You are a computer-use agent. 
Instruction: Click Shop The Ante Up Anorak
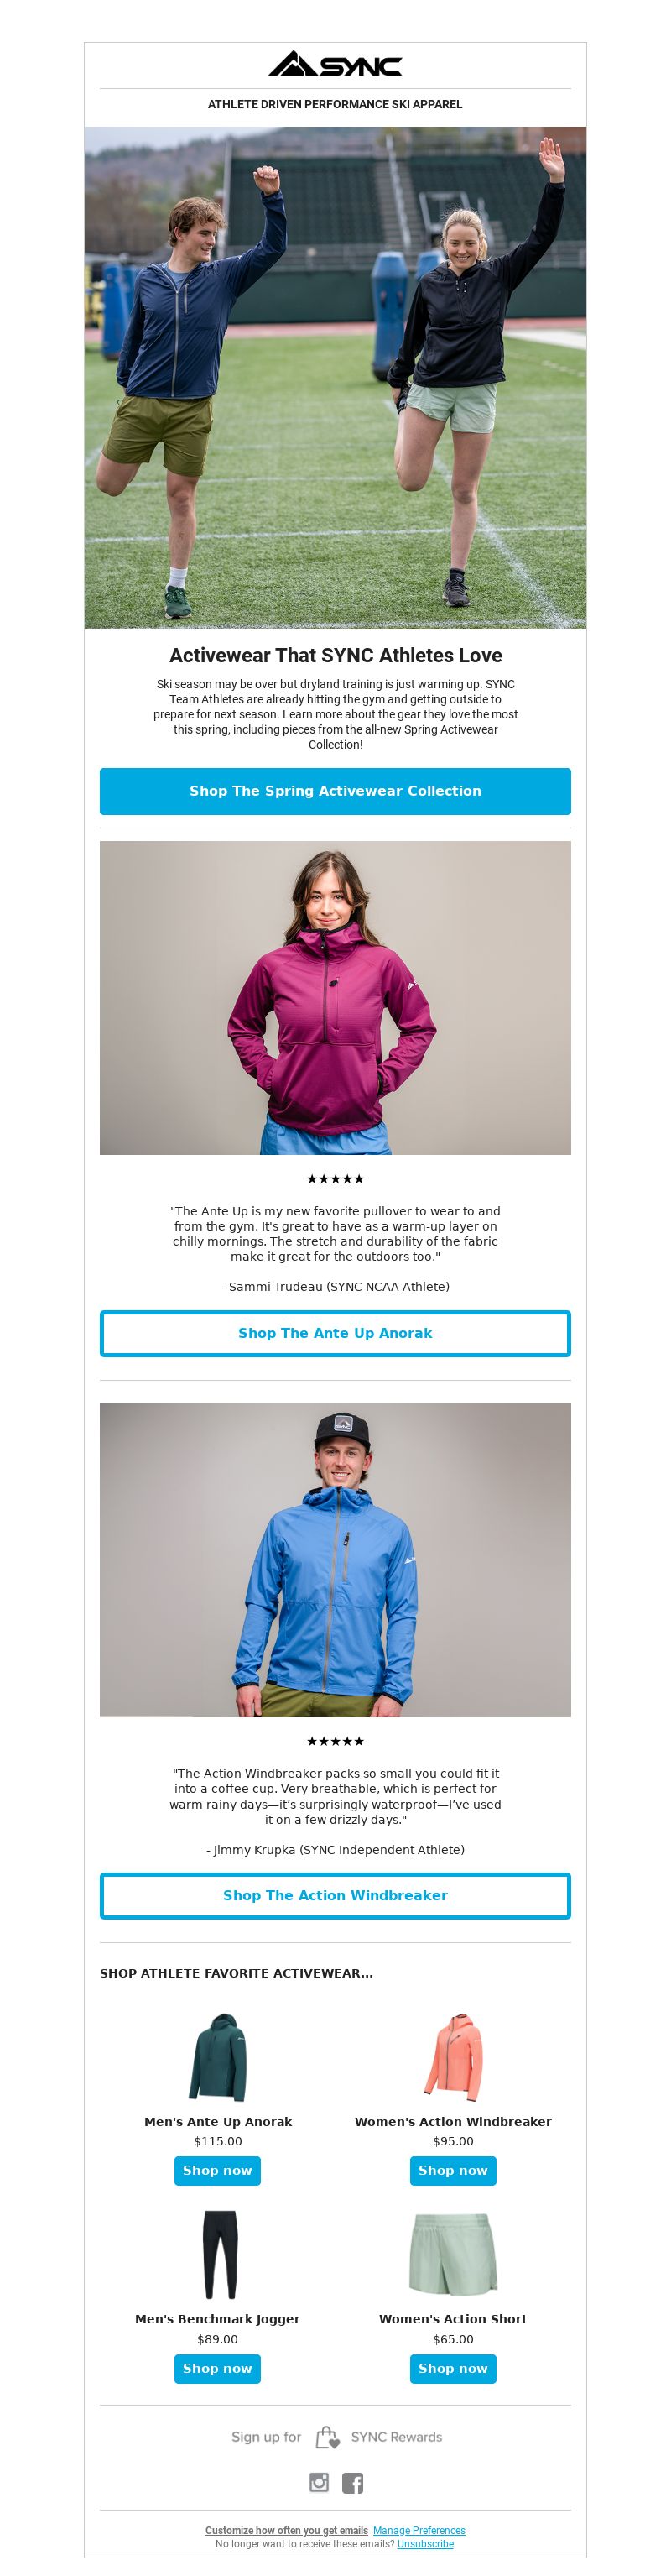335,1333
